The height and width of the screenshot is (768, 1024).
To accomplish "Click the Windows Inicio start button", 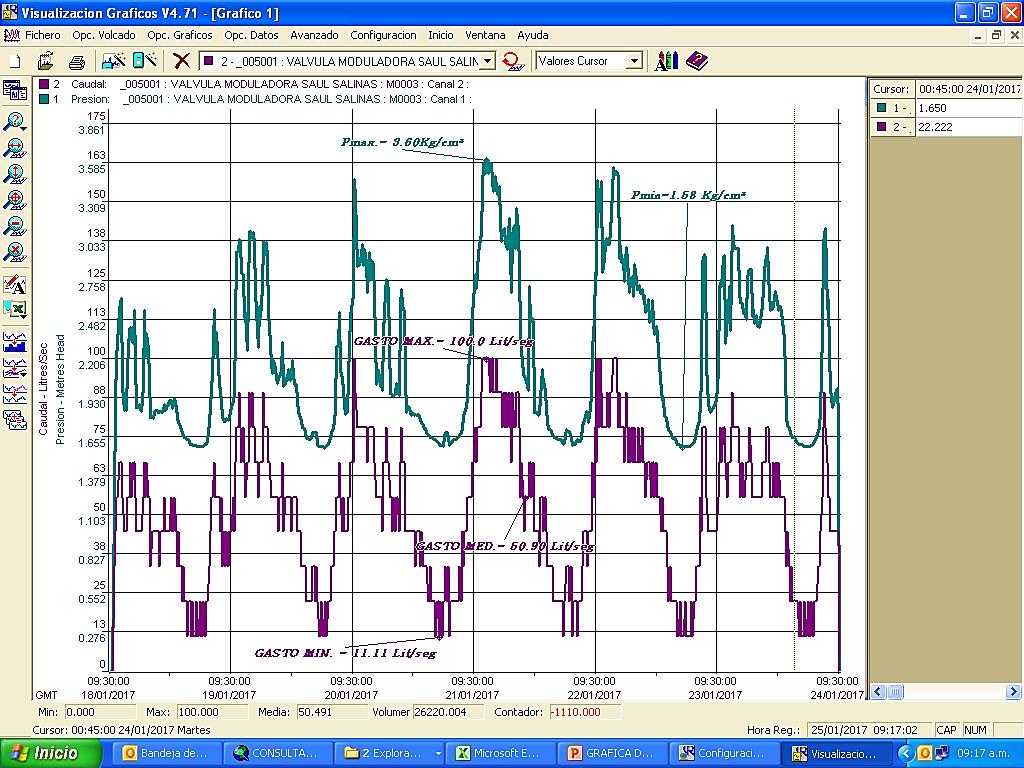I will tap(51, 753).
